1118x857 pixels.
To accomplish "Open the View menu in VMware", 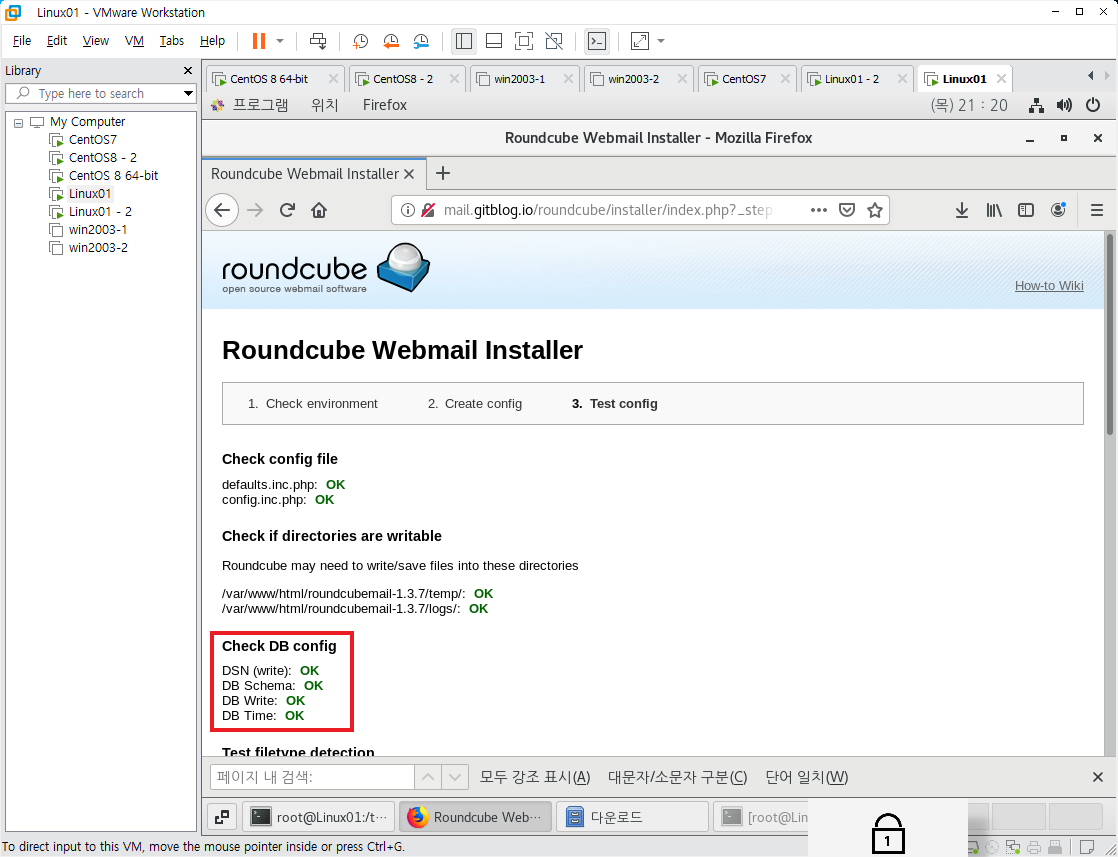I will click(96, 41).
